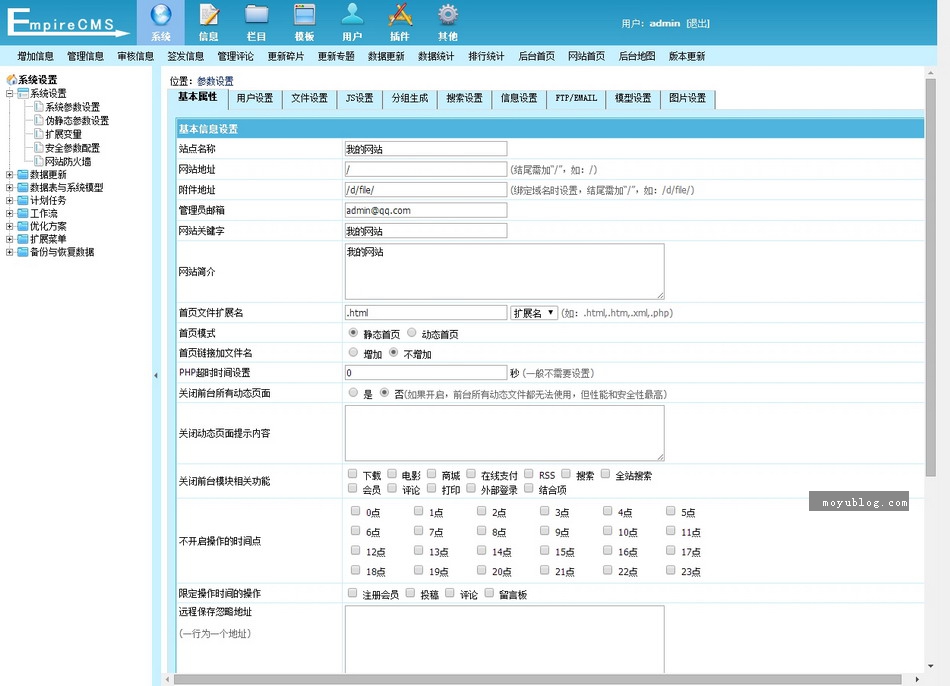Open 数据统计 in the submenu
The image size is (950, 686).
tap(436, 56)
